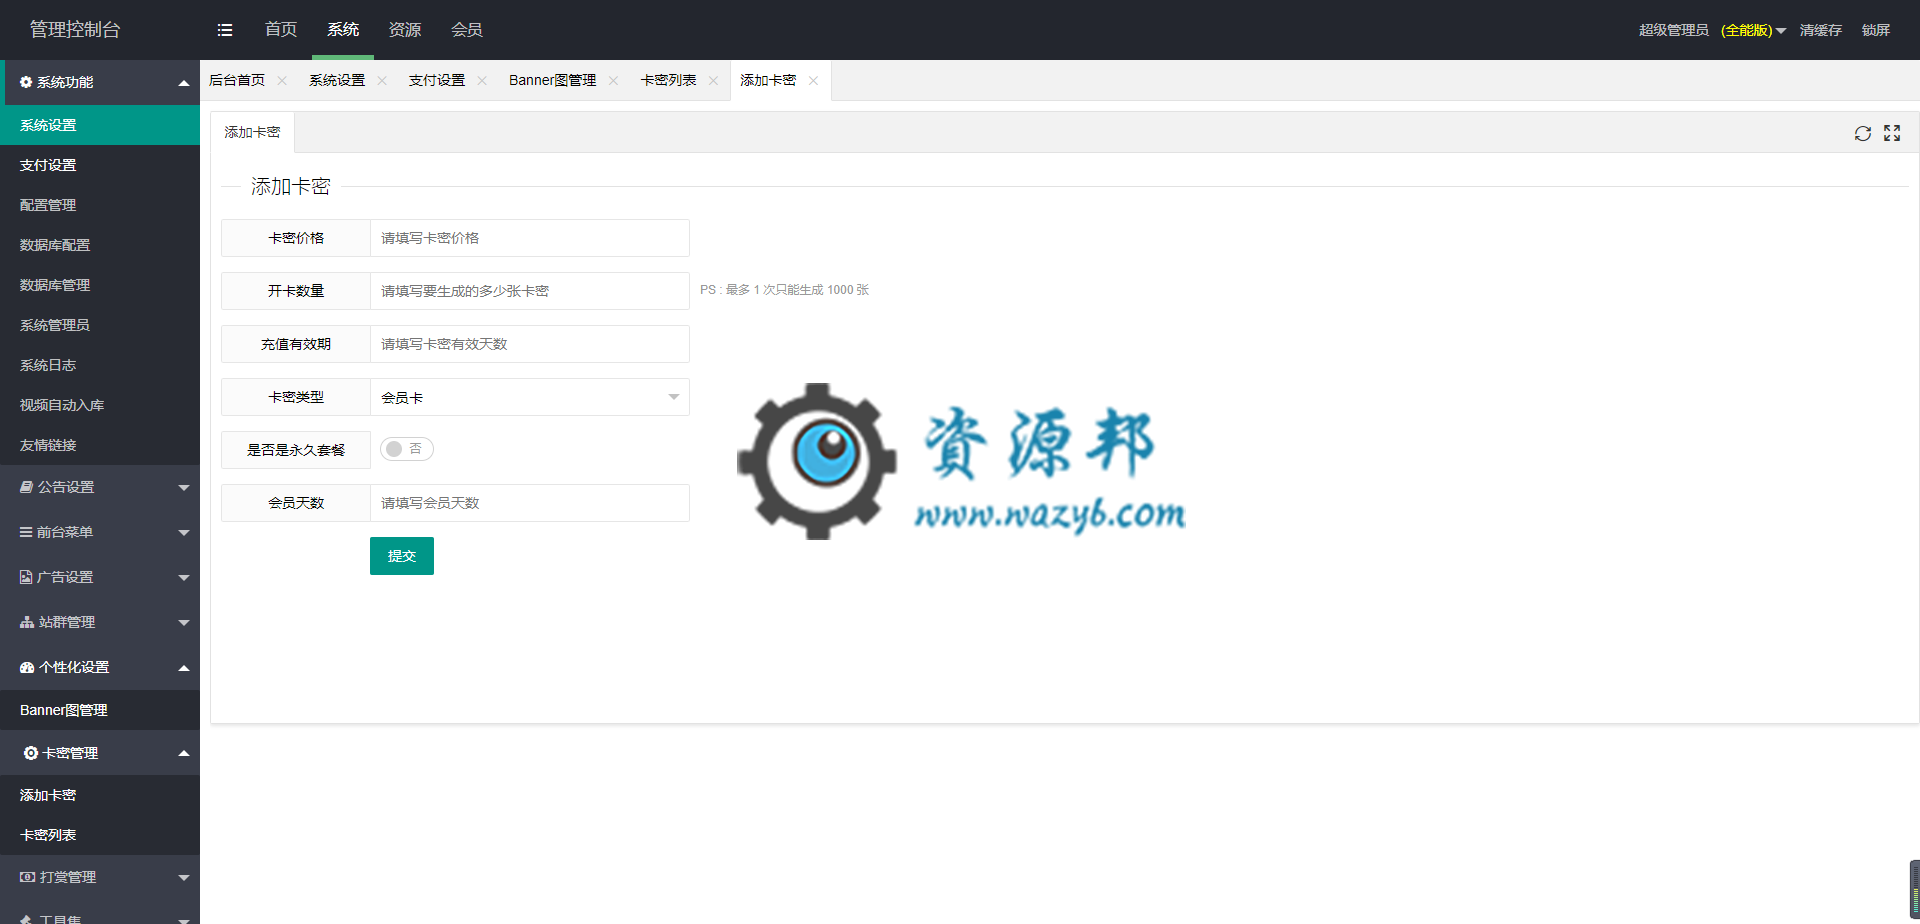
Task: Collapse the 系统功能 sidebar section
Action: coord(100,82)
